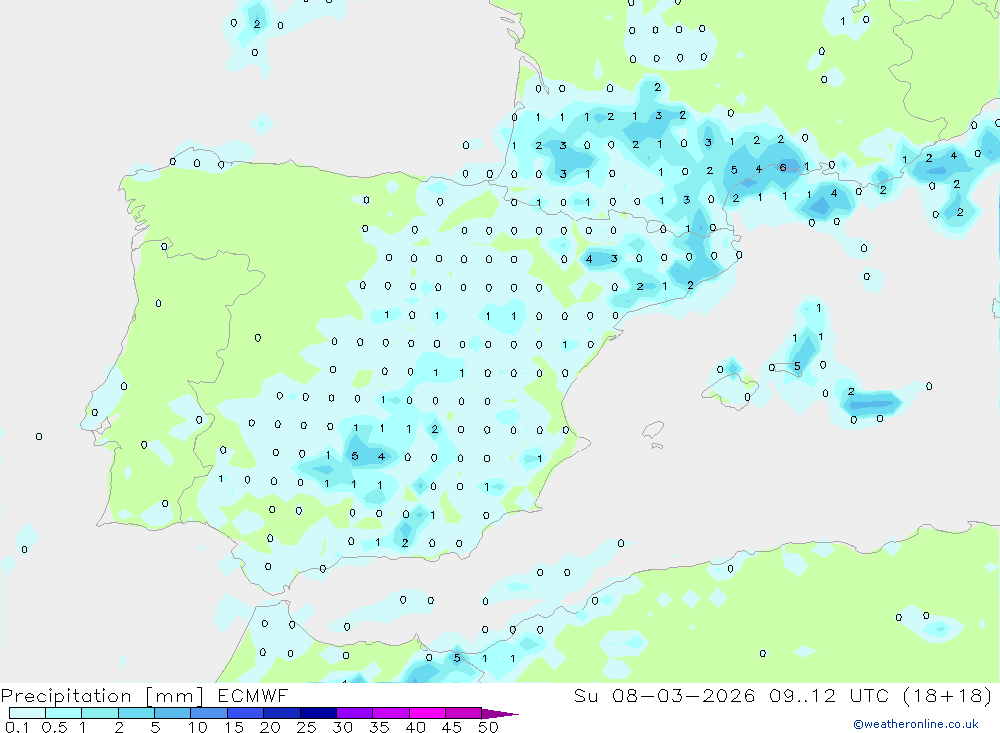Viewport: 1000px width, 733px height.
Task: Click the legend label '35'
Action: coord(379,727)
